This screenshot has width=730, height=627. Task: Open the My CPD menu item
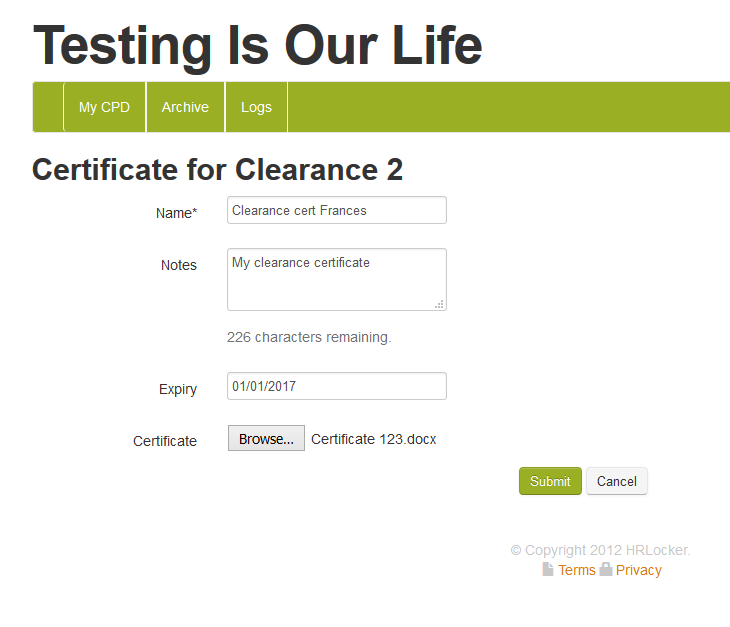click(x=104, y=107)
